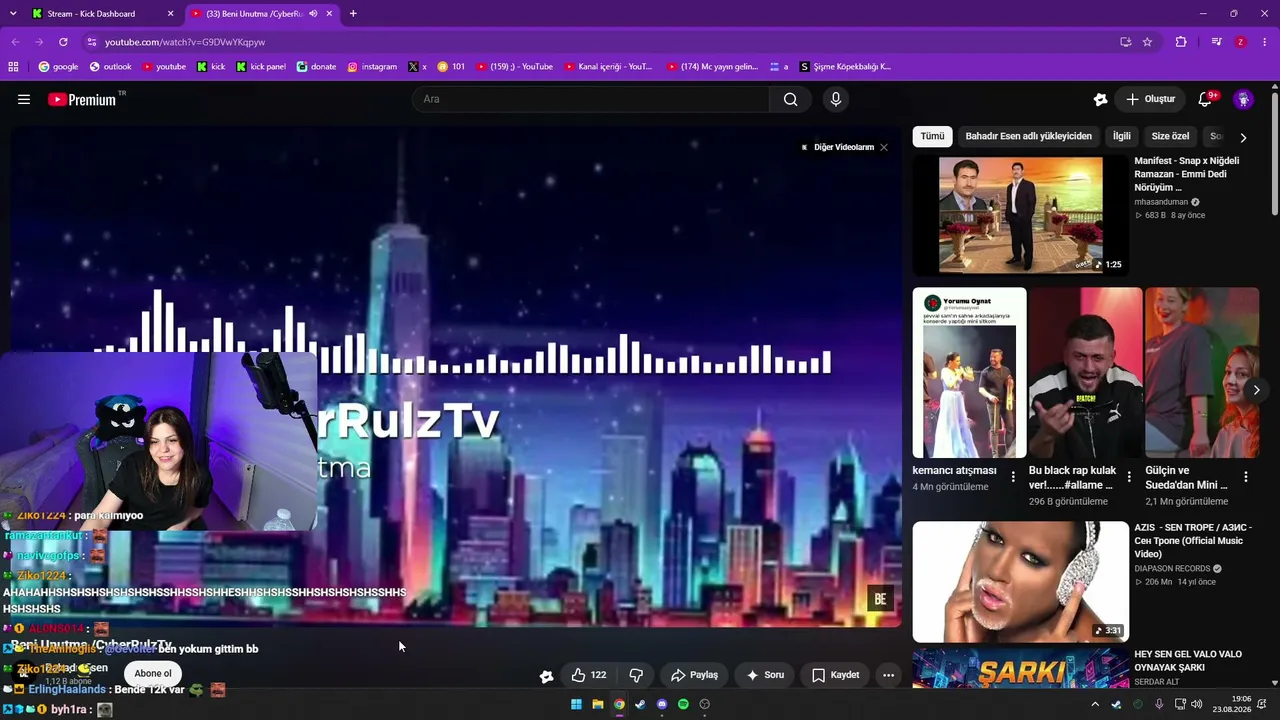Viewport: 1280px width, 720px height.
Task: Click the search magnifier button
Action: point(790,99)
